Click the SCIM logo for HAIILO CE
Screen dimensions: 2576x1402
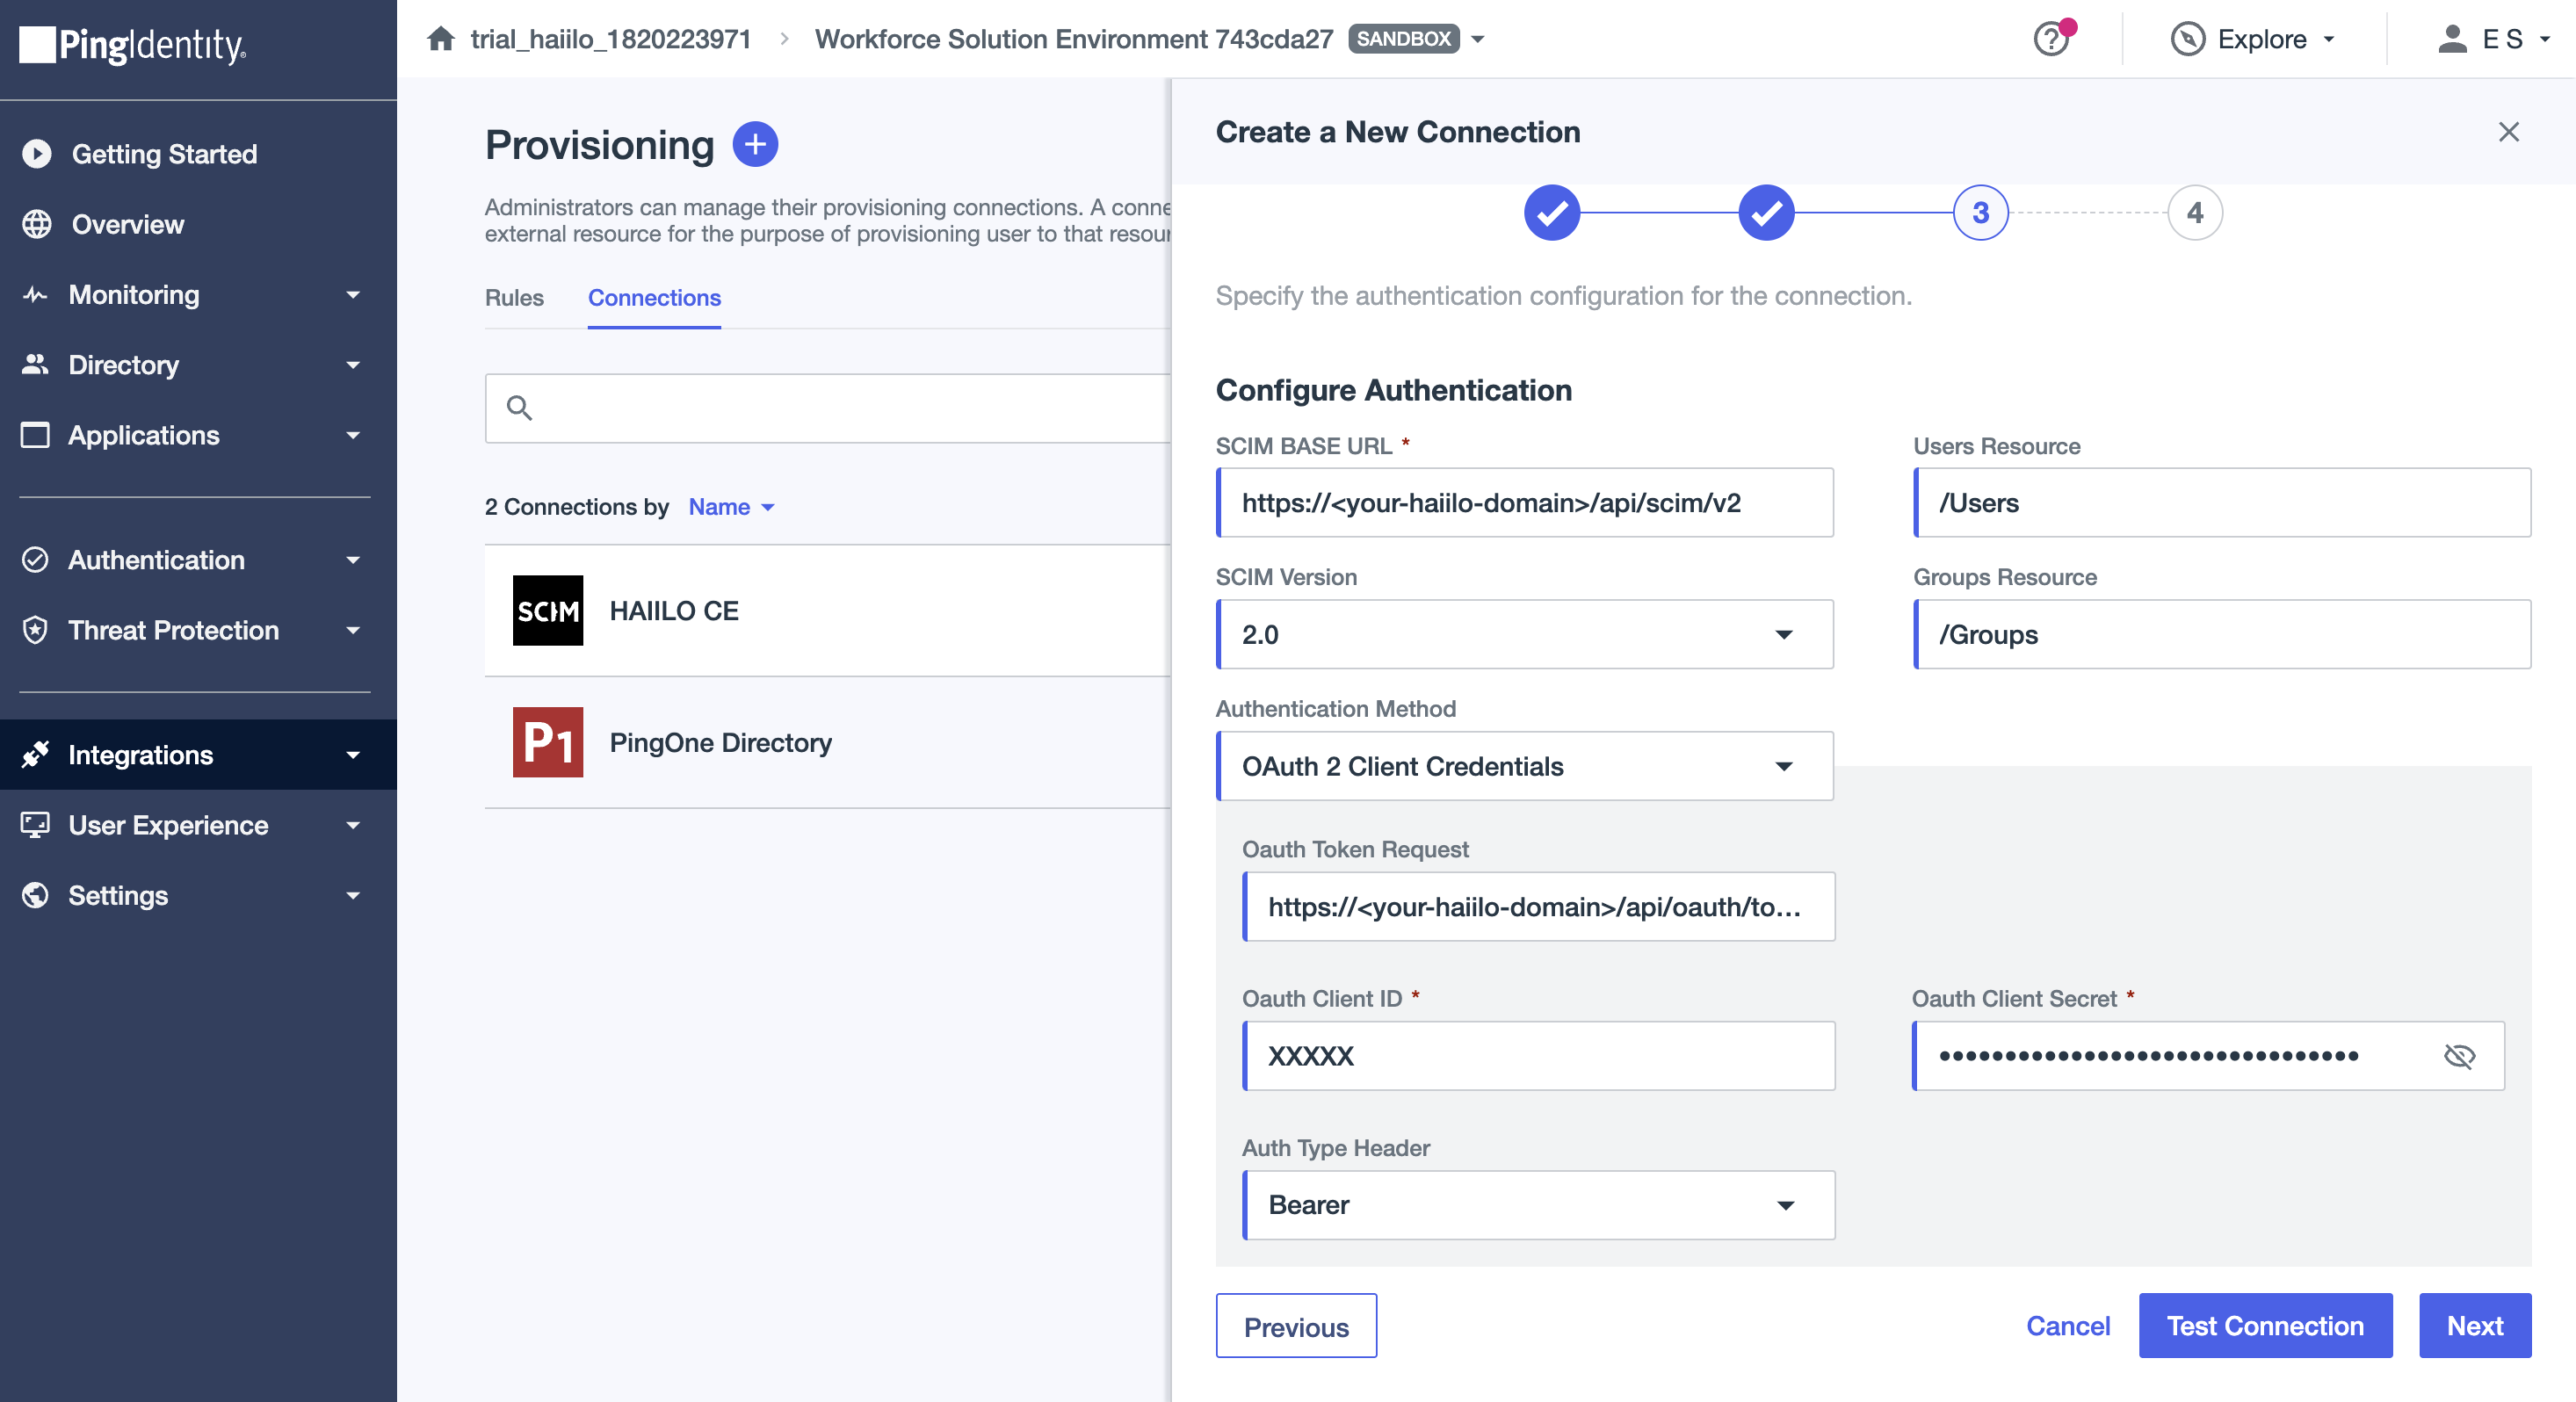tap(548, 611)
